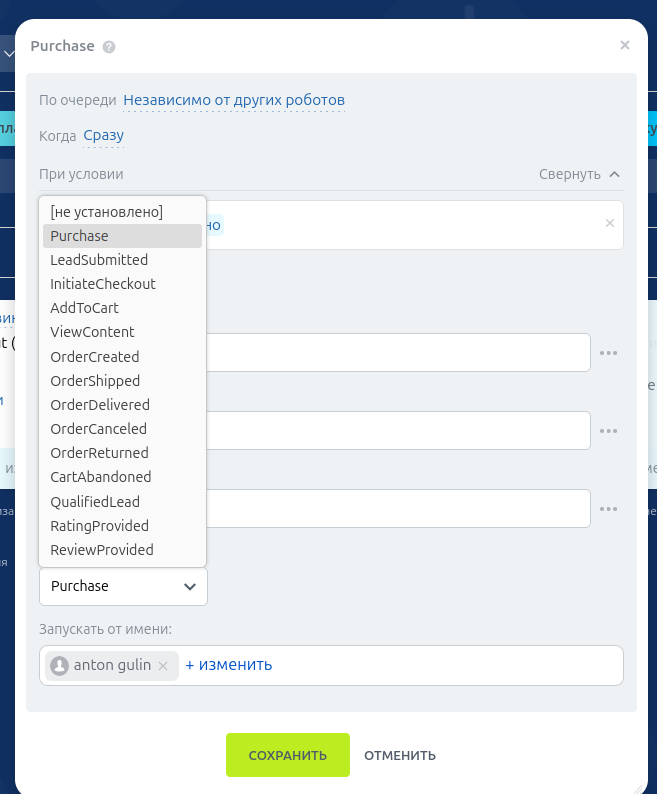The image size is (657, 794).
Task: Open the three-dots menu for third field
Action: [609, 509]
